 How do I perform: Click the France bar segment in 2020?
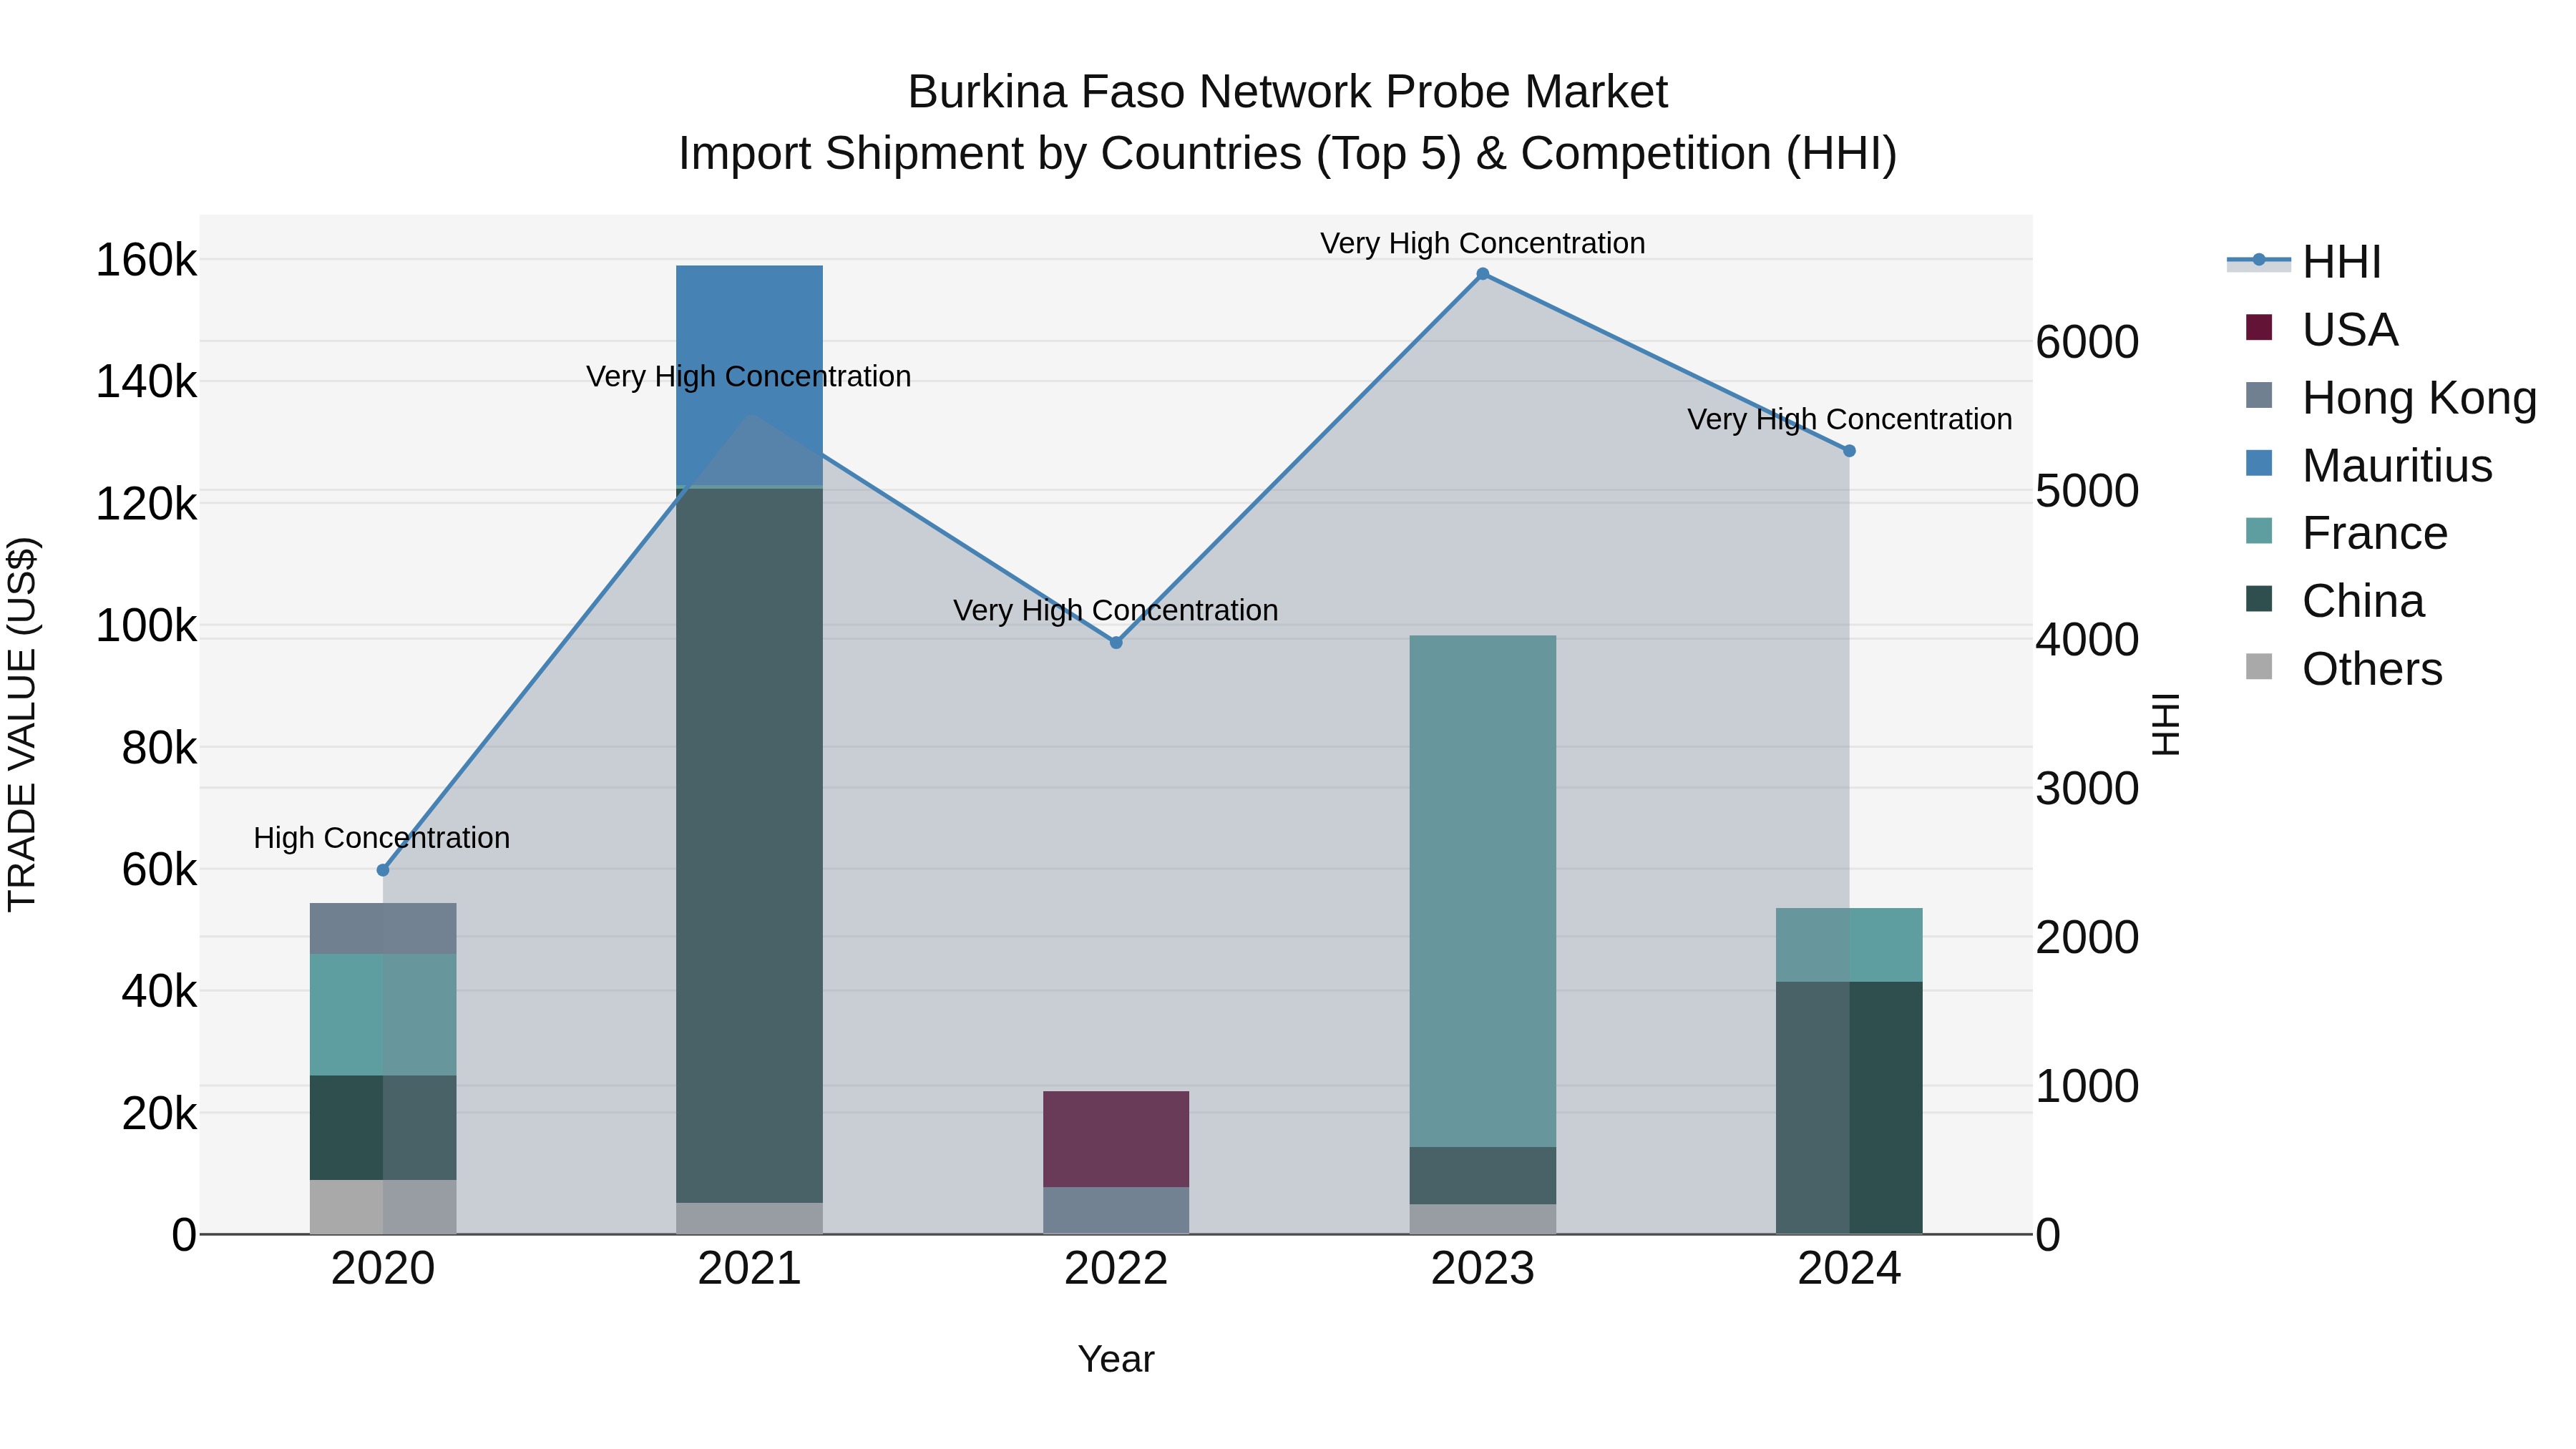coord(383,1015)
